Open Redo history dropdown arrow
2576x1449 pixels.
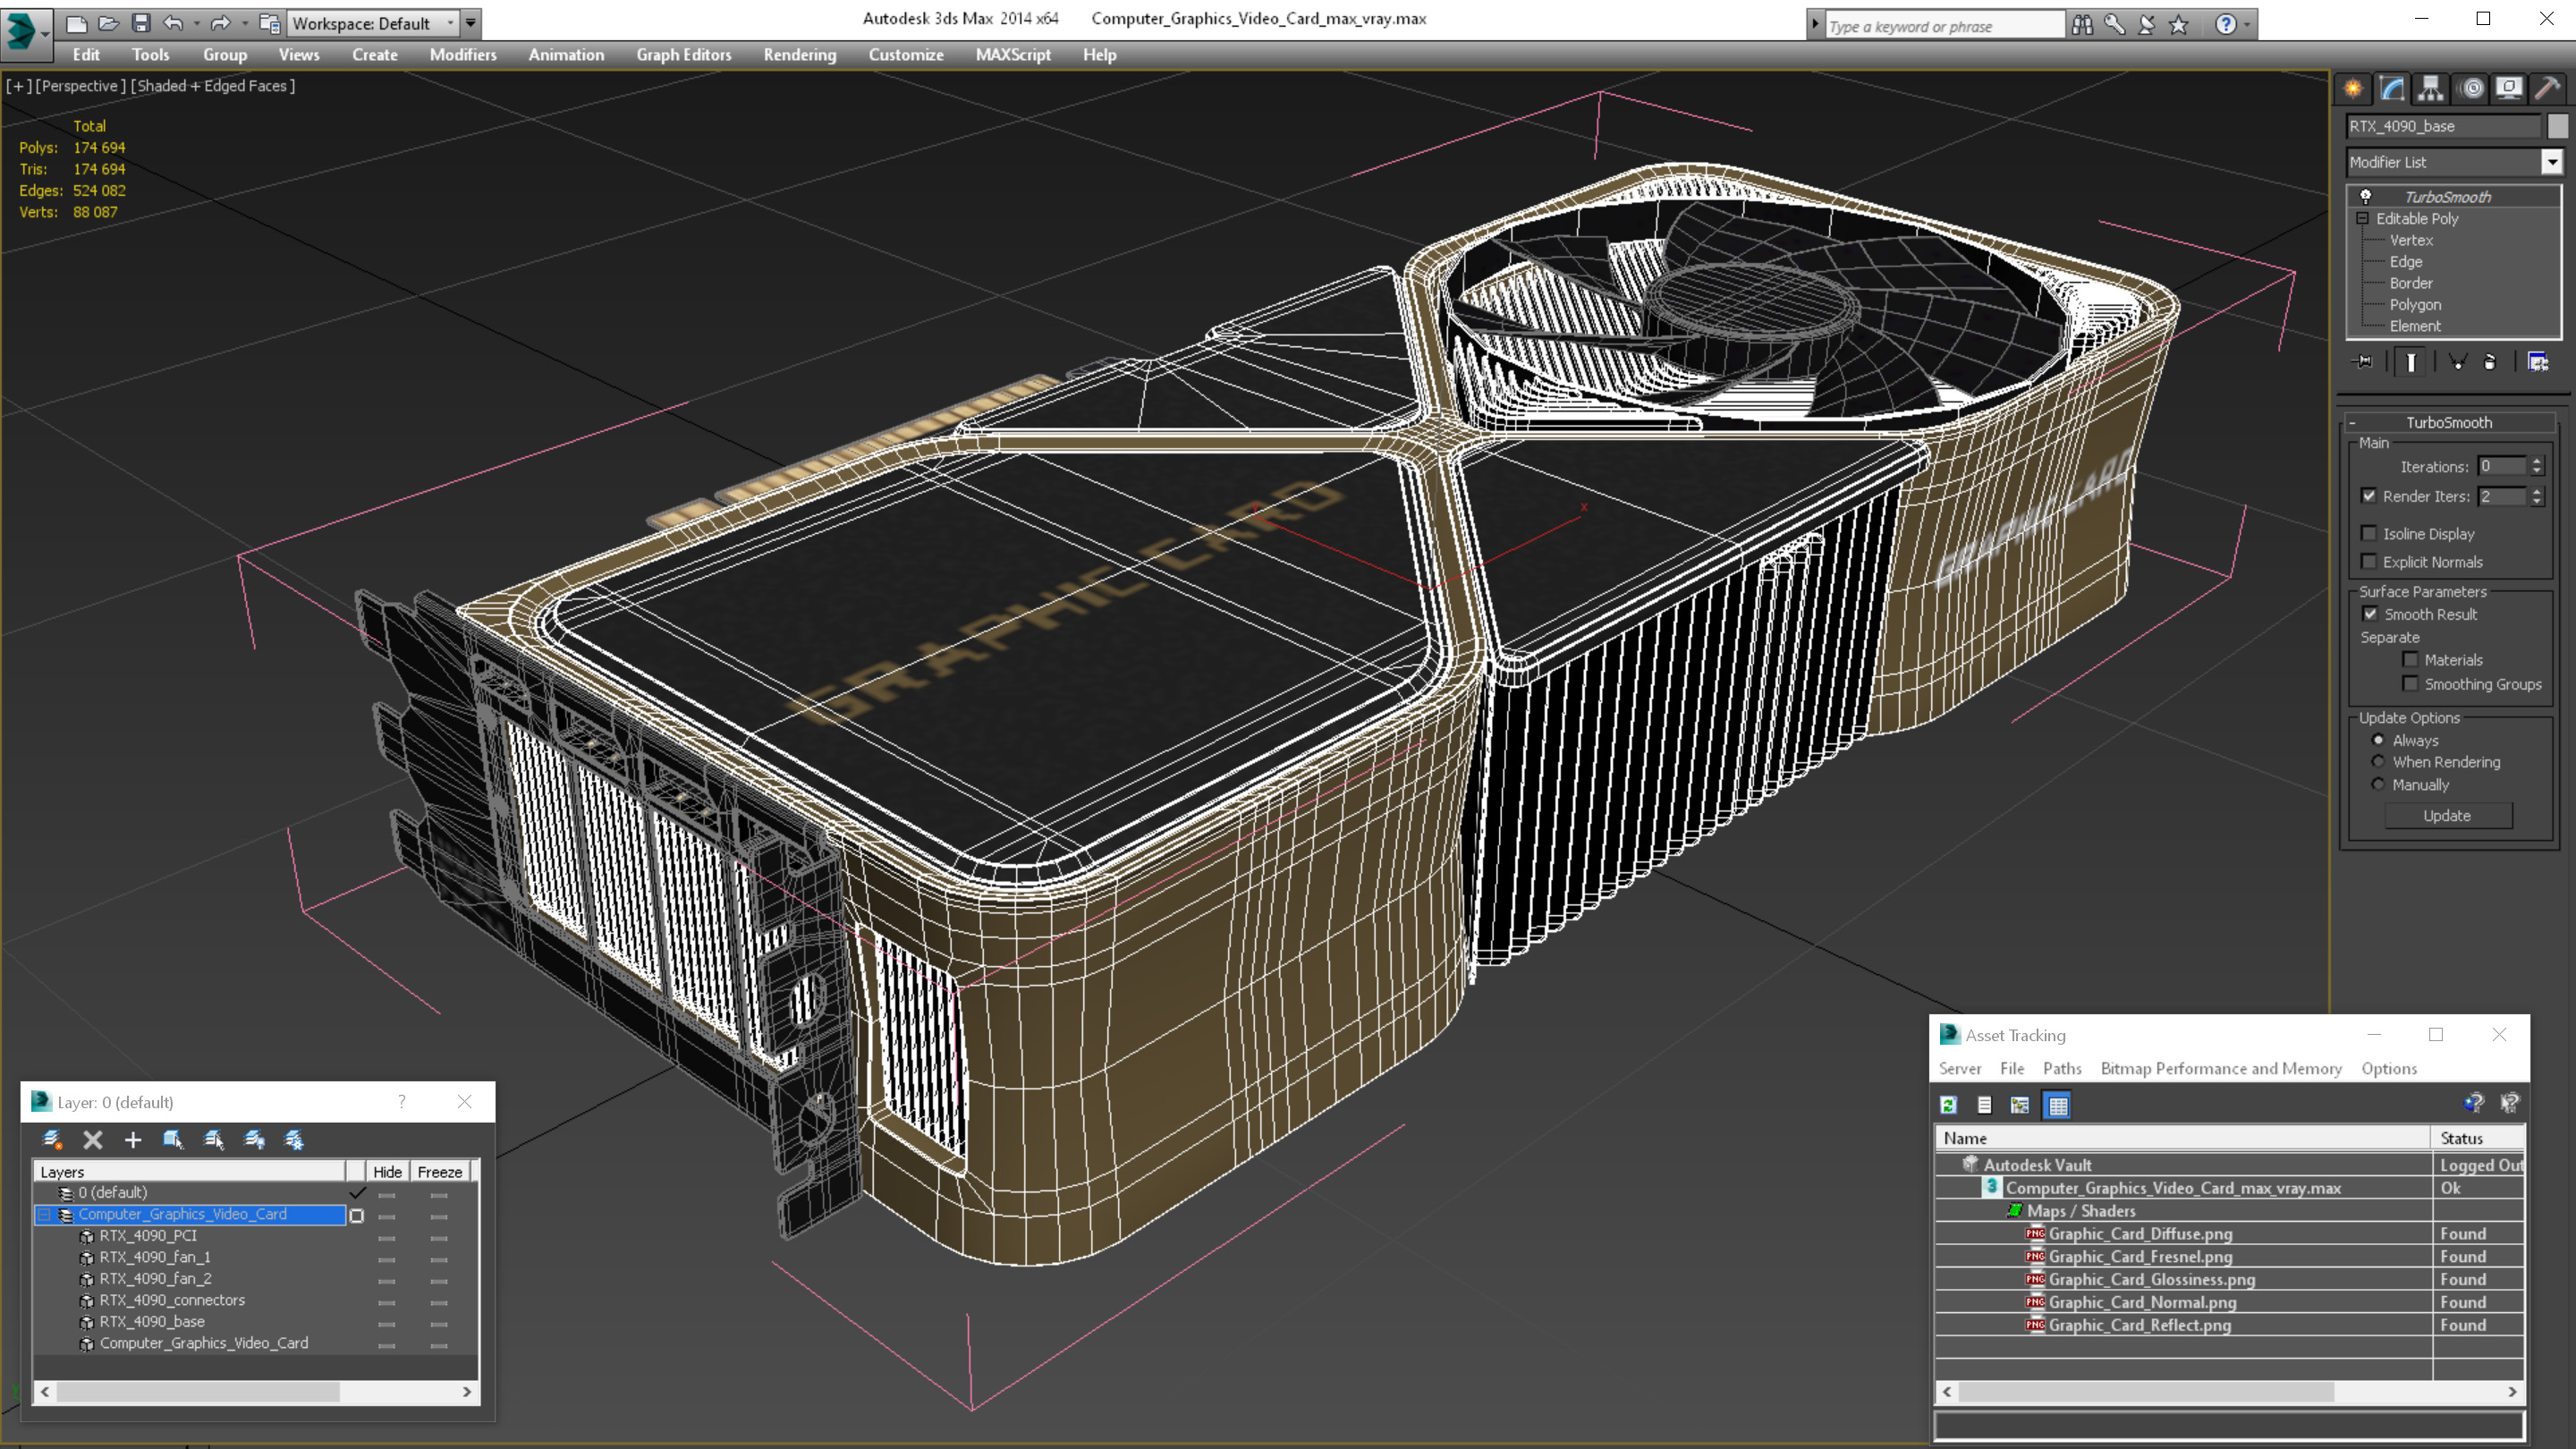pos(244,23)
